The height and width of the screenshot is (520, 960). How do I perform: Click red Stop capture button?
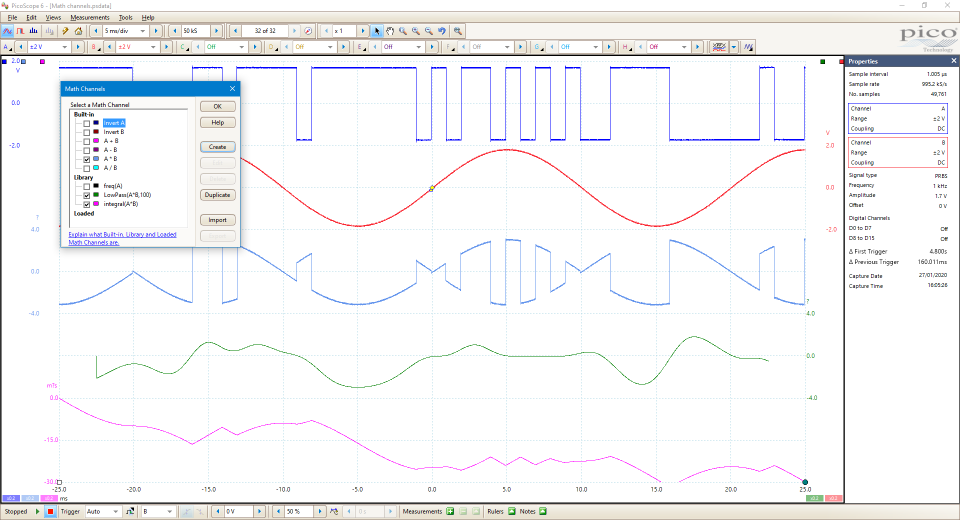(x=51, y=511)
